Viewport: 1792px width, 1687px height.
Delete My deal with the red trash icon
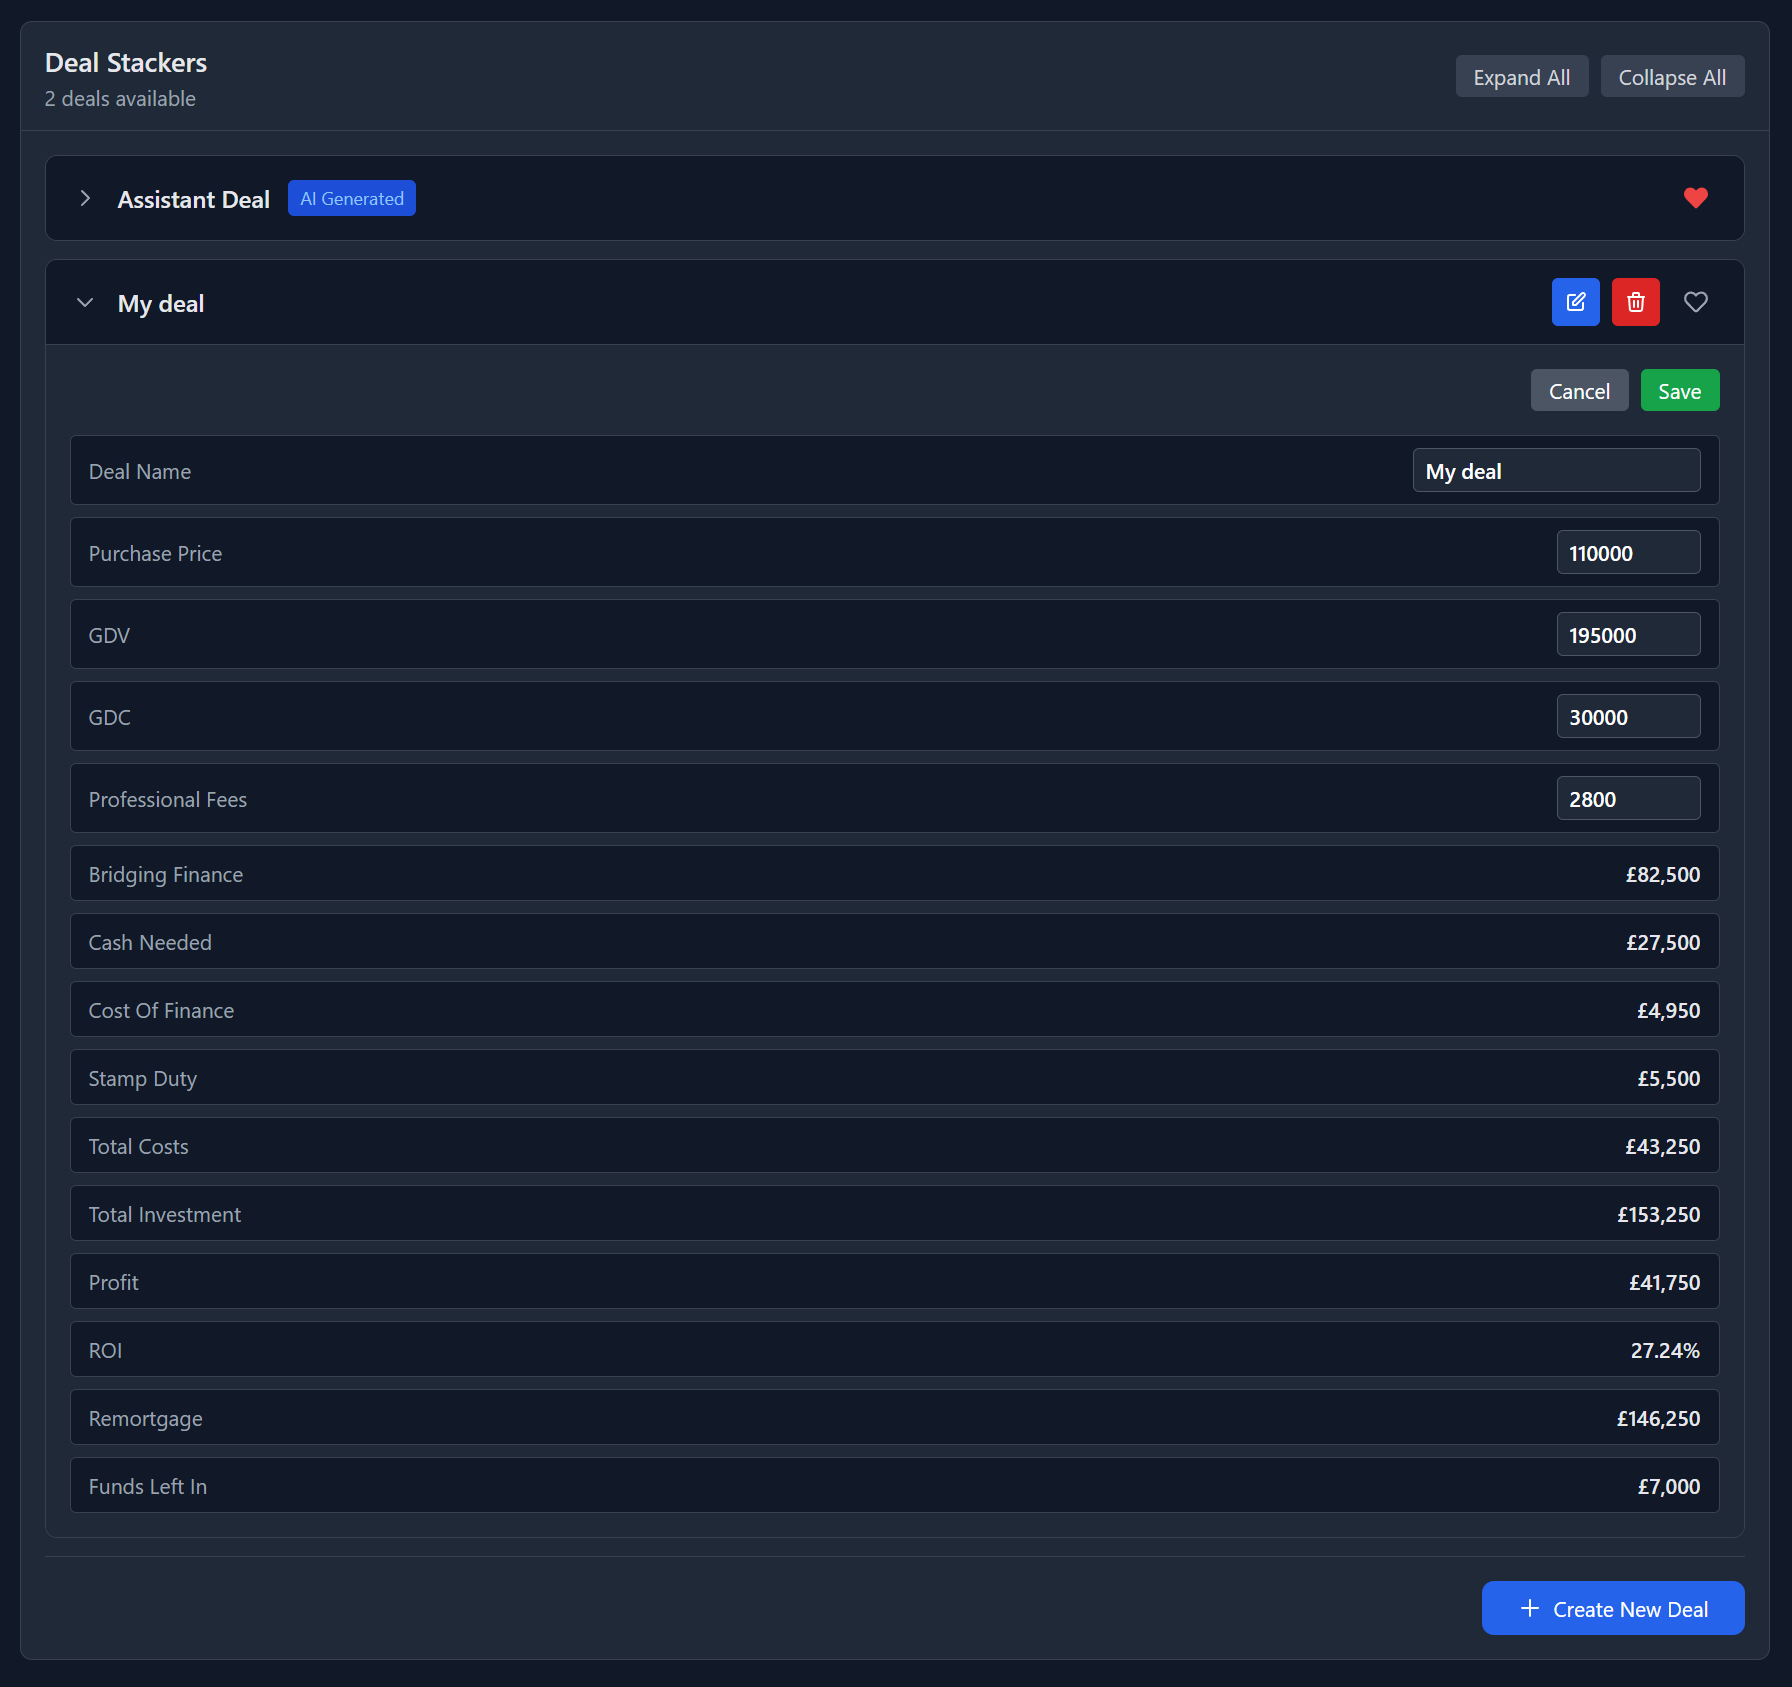point(1635,302)
